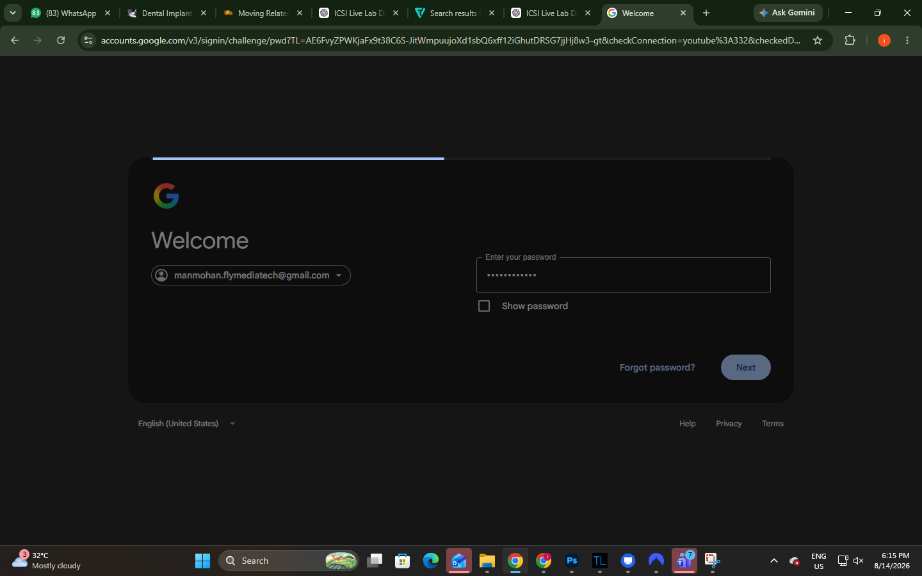Image resolution: width=922 pixels, height=576 pixels.
Task: Open File Explorer from the taskbar
Action: [x=487, y=560]
